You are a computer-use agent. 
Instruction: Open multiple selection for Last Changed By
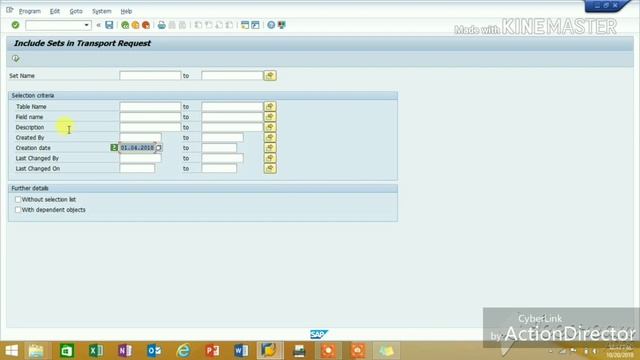click(270, 158)
